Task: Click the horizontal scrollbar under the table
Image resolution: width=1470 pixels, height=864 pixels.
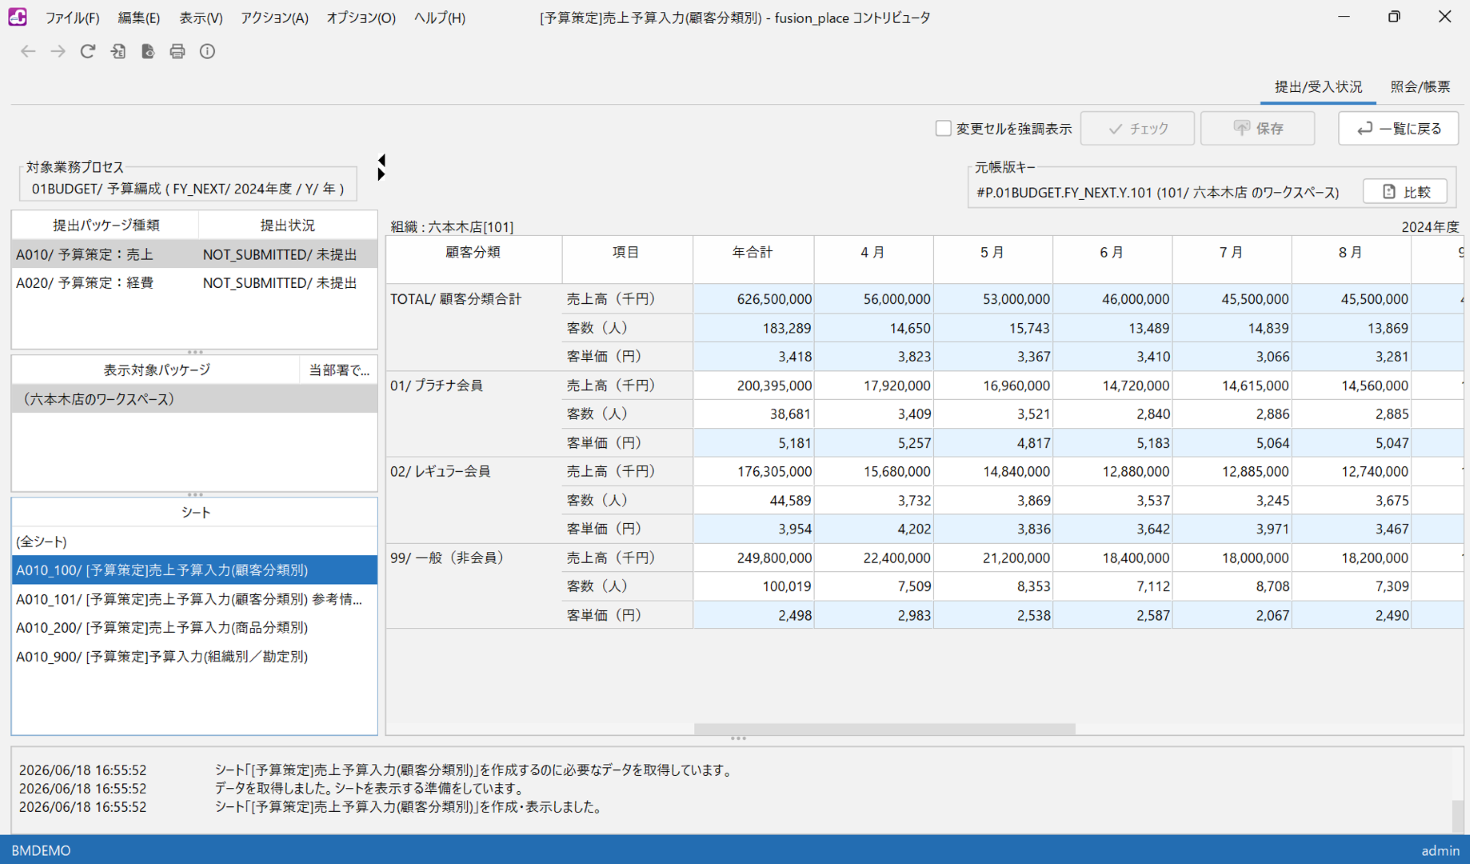Action: click(x=884, y=729)
